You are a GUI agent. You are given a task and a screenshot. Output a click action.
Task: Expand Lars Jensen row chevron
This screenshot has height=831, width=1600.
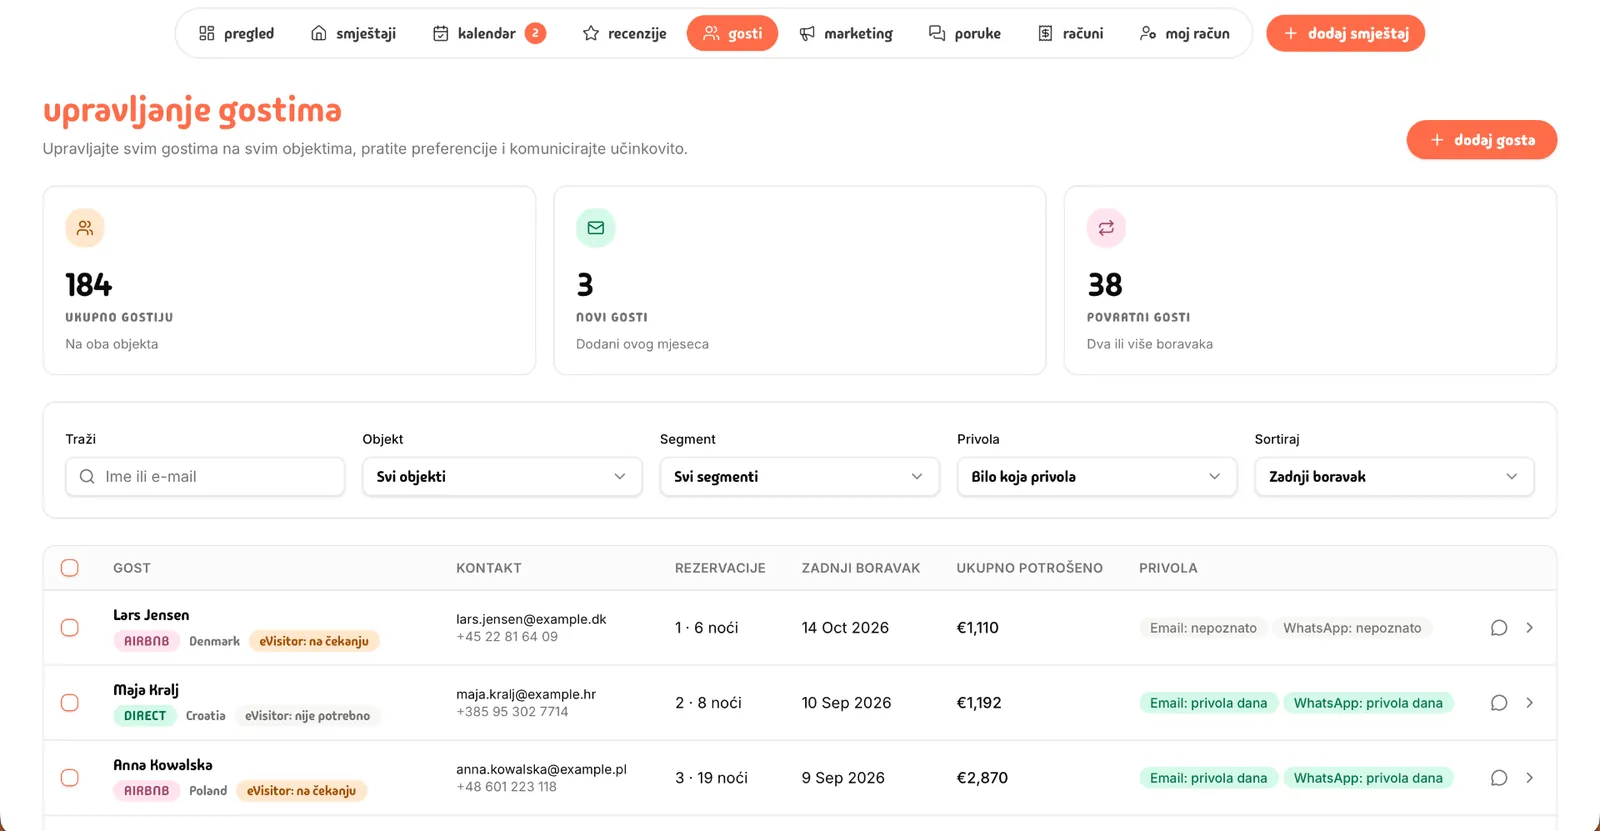point(1530,628)
